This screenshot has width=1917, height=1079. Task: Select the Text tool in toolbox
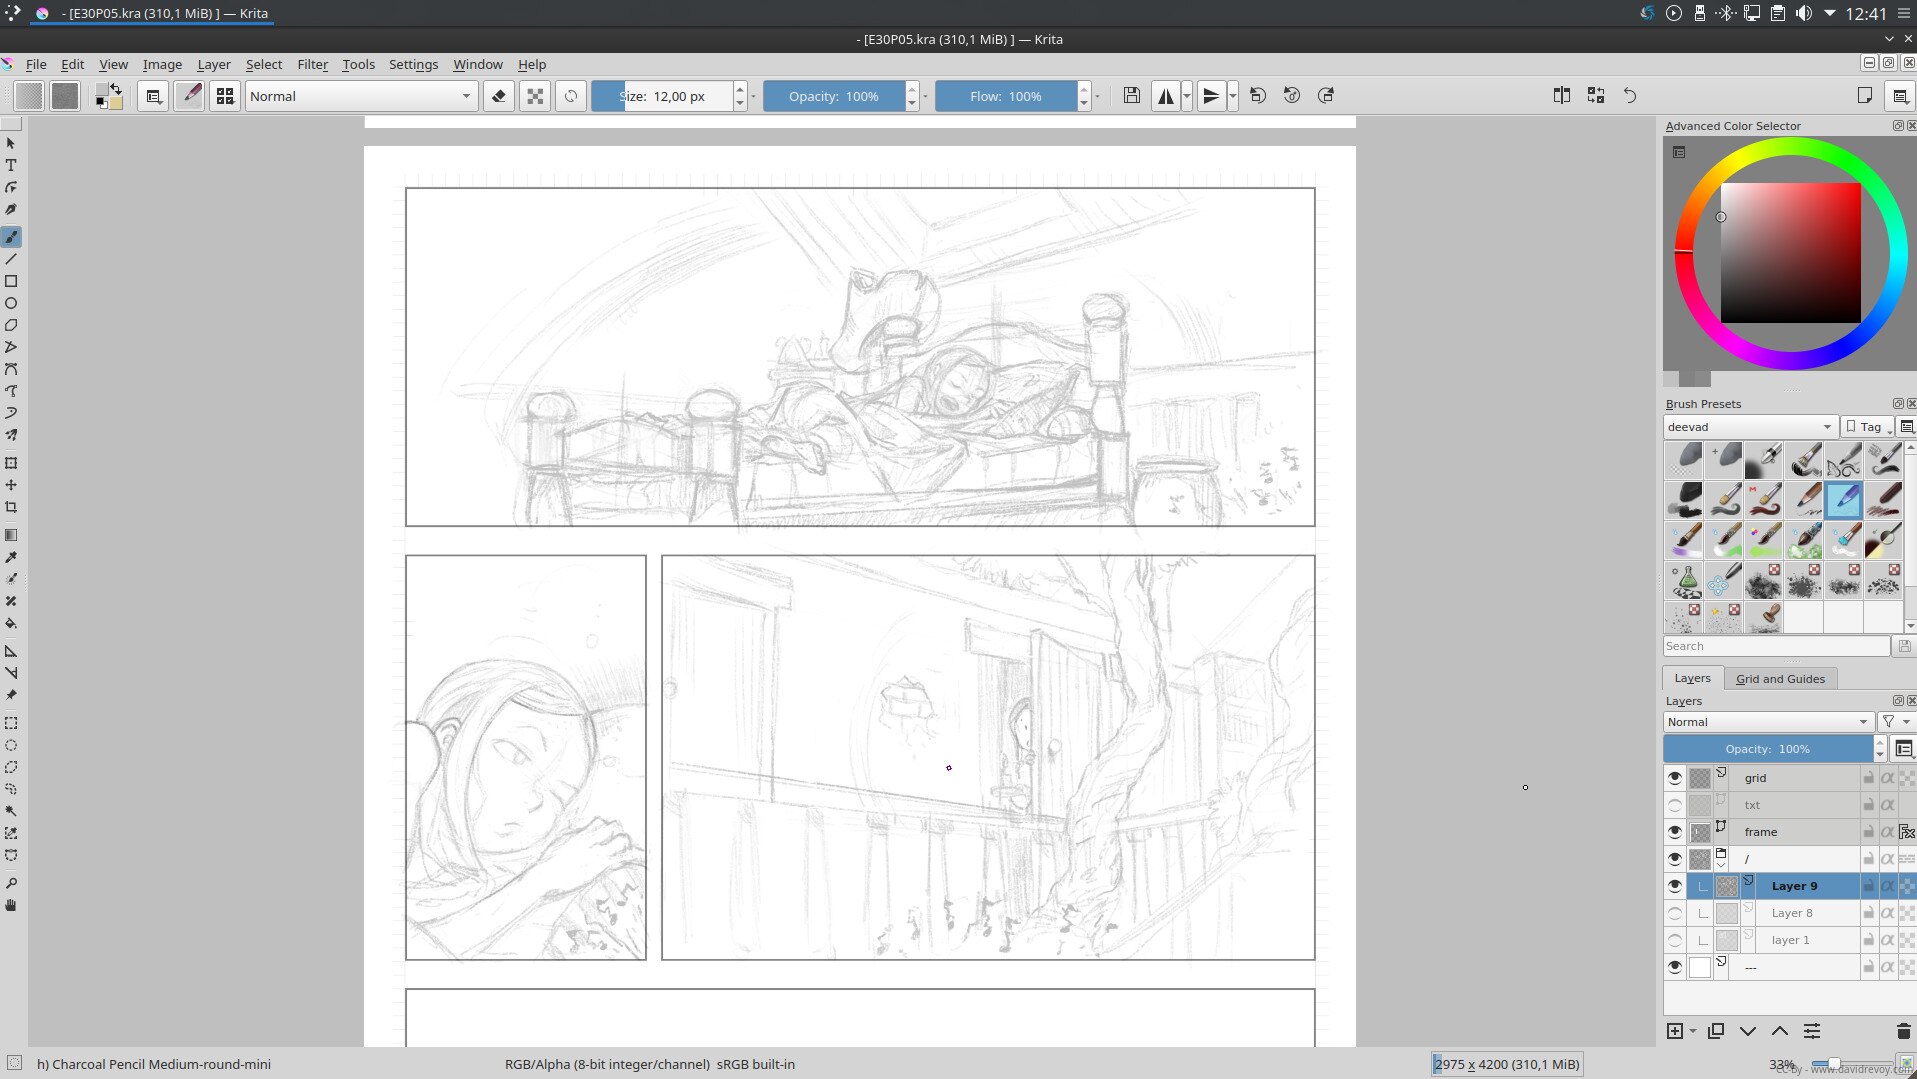pyautogui.click(x=11, y=165)
